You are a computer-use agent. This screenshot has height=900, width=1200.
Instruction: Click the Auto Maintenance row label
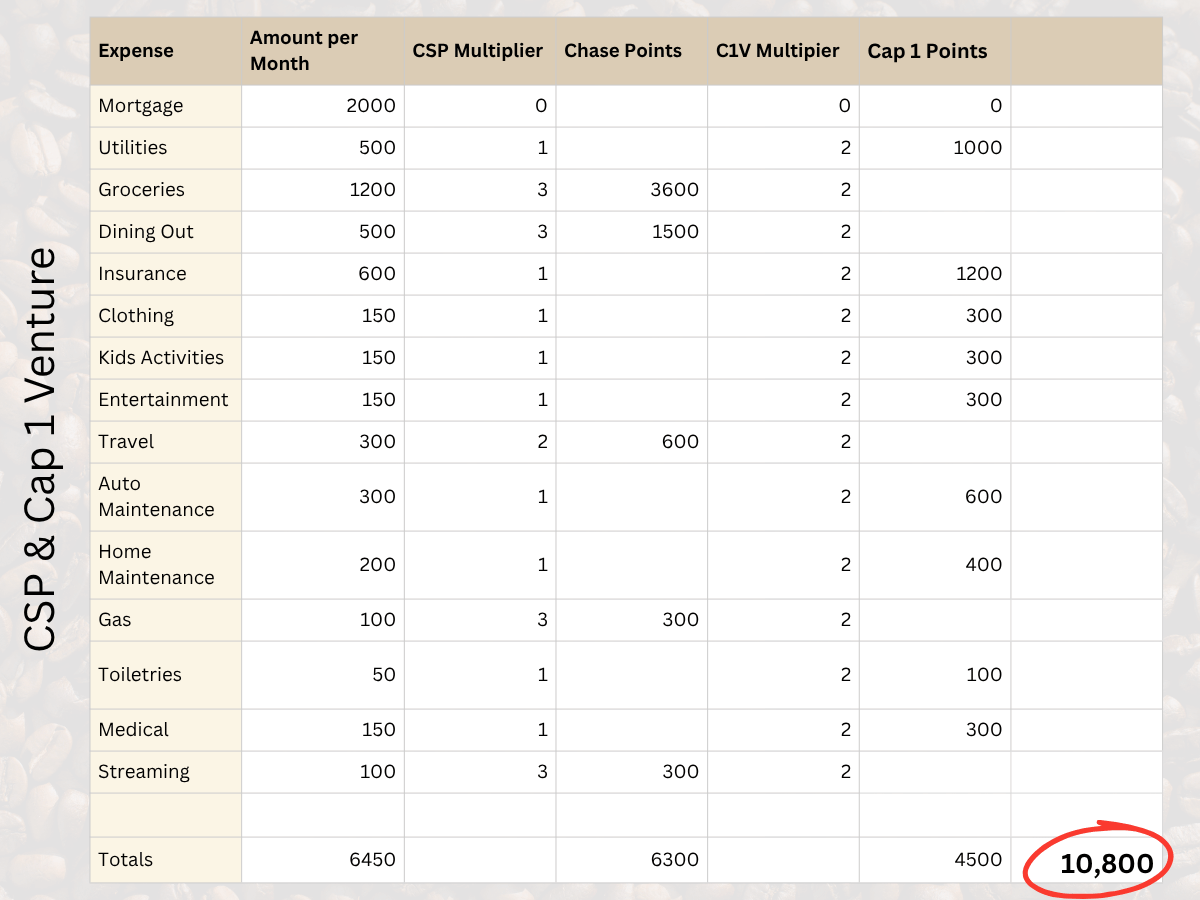156,497
